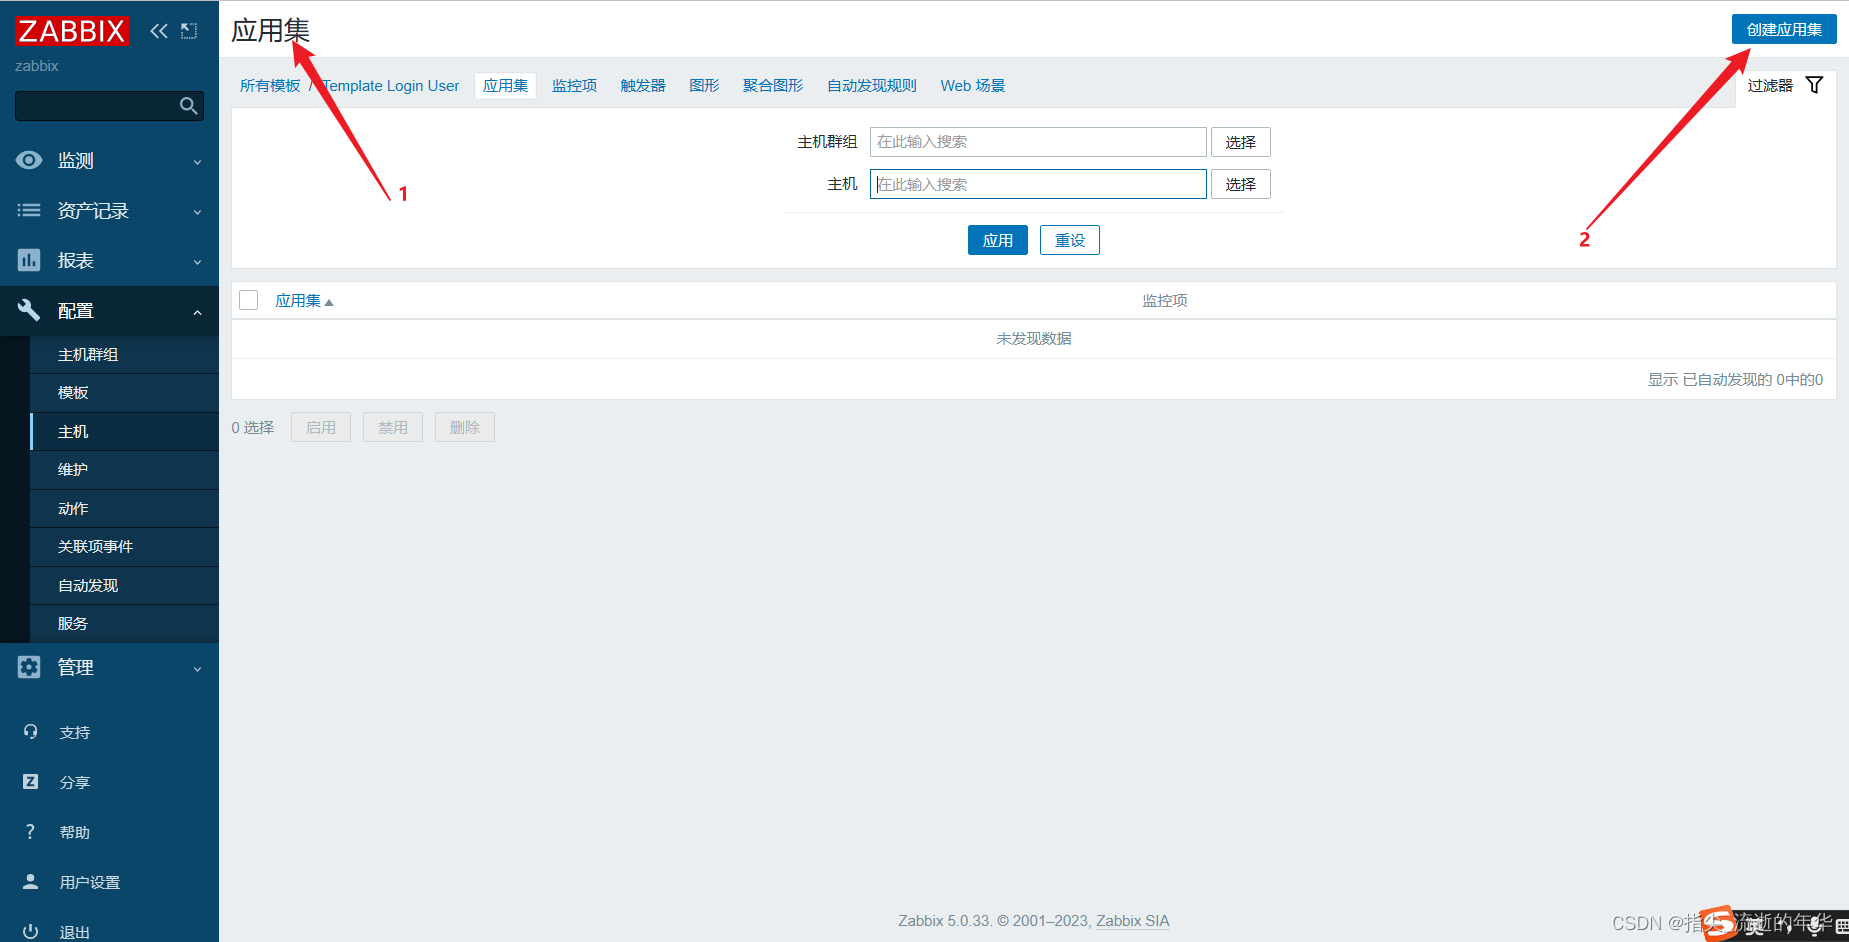The width and height of the screenshot is (1849, 942).
Task: Open the 主机群组 submenu item
Action: [124, 355]
